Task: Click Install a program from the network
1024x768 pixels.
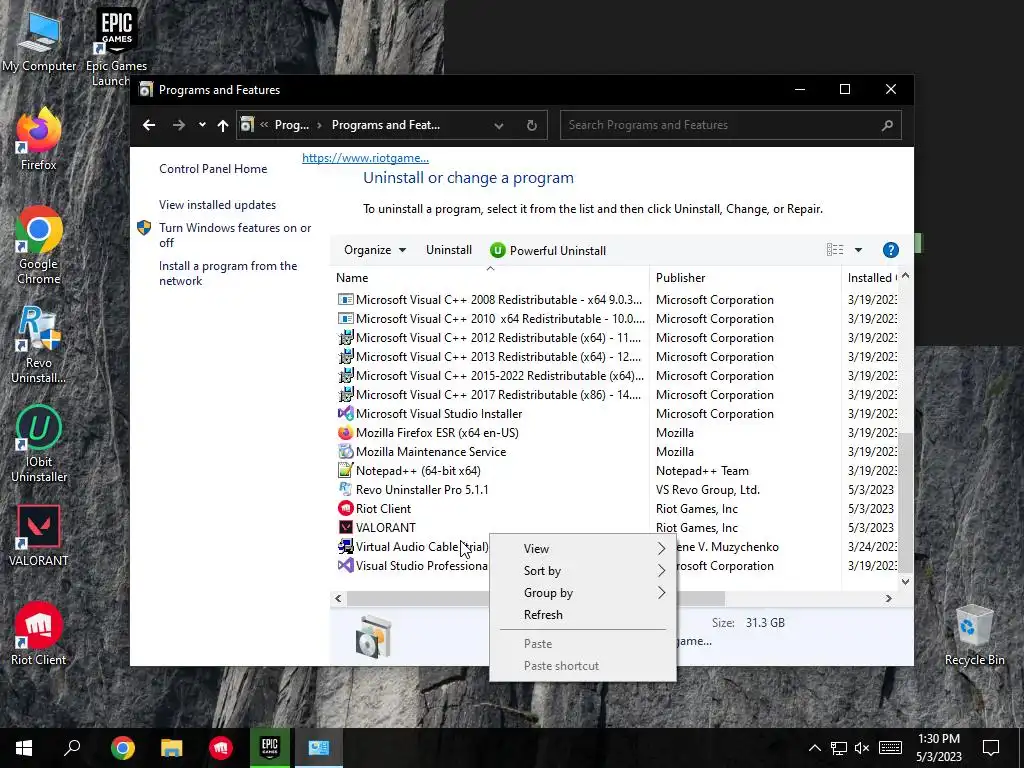Action: 228,273
